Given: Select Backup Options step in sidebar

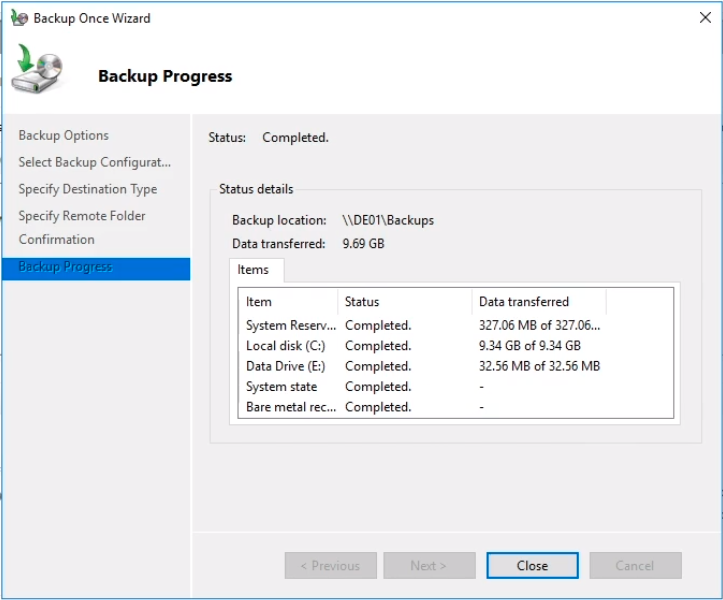Looking at the screenshot, I should coord(64,136).
